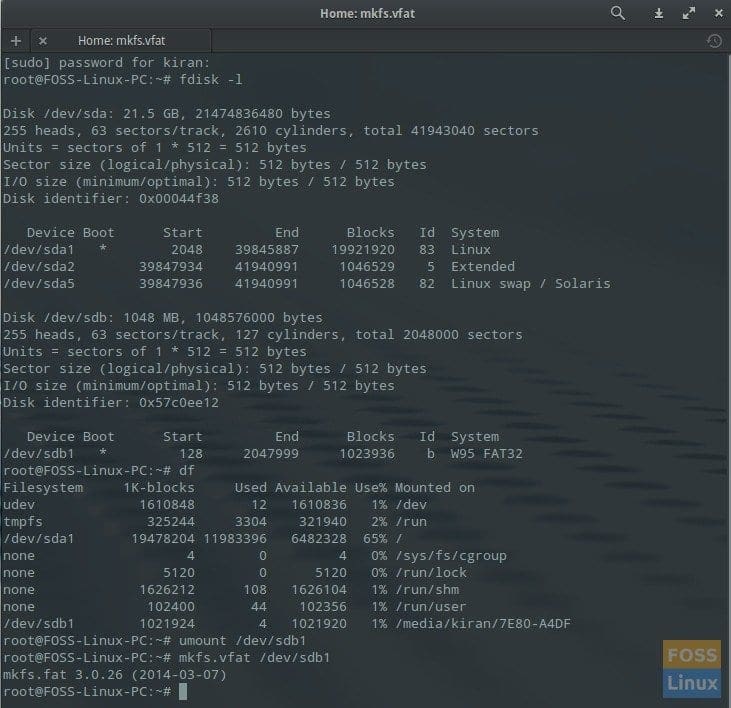Viewport: 731px width, 708px height.
Task: Click total '41943040 sectors' text
Action: (x=474, y=131)
